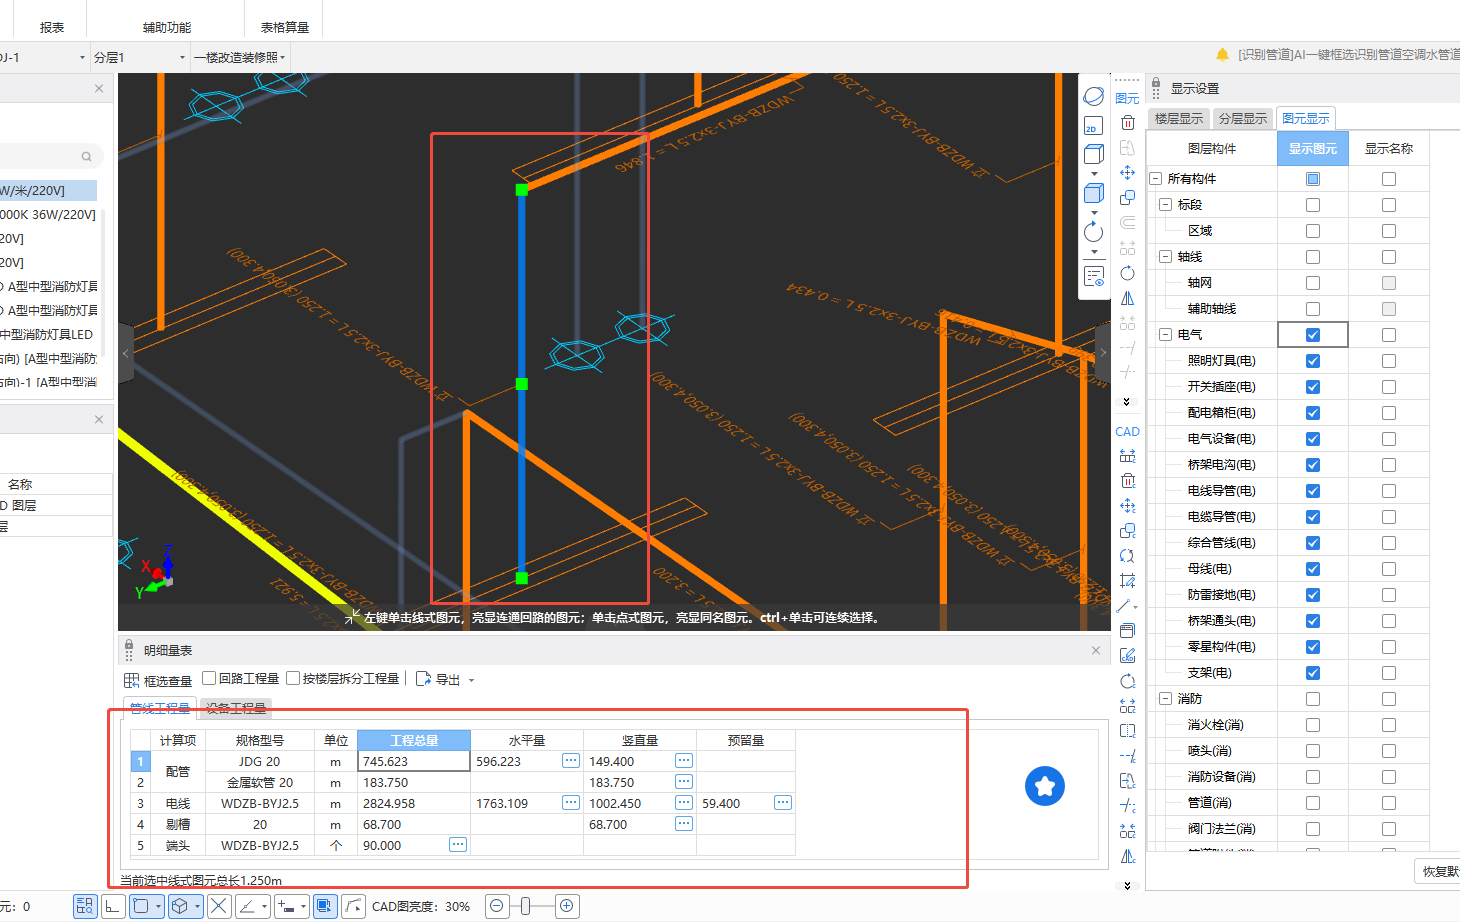Screen dimensions: 1460x922
Task: Check the 回路工程量 checkbox
Action: tap(209, 678)
